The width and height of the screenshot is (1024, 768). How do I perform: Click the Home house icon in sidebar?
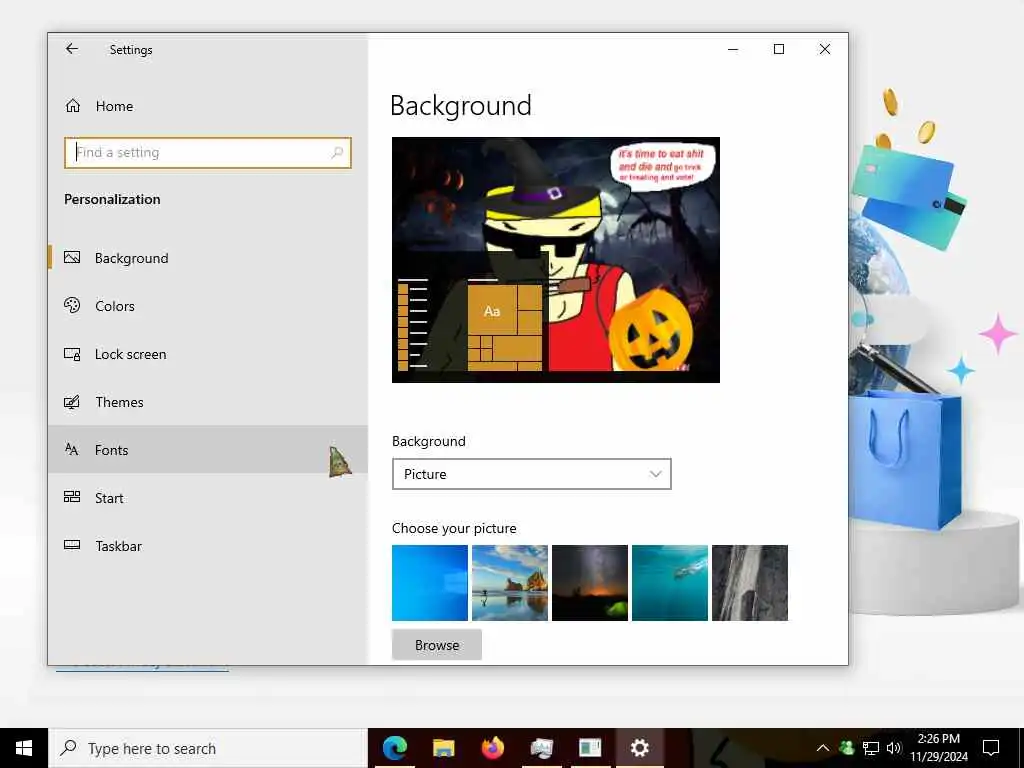point(72,106)
